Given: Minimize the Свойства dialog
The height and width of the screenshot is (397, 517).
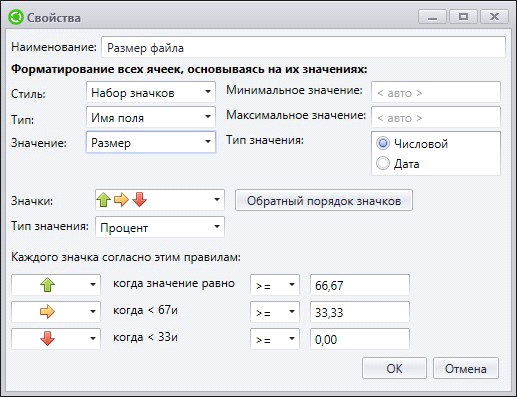Looking at the screenshot, I should click(x=433, y=16).
